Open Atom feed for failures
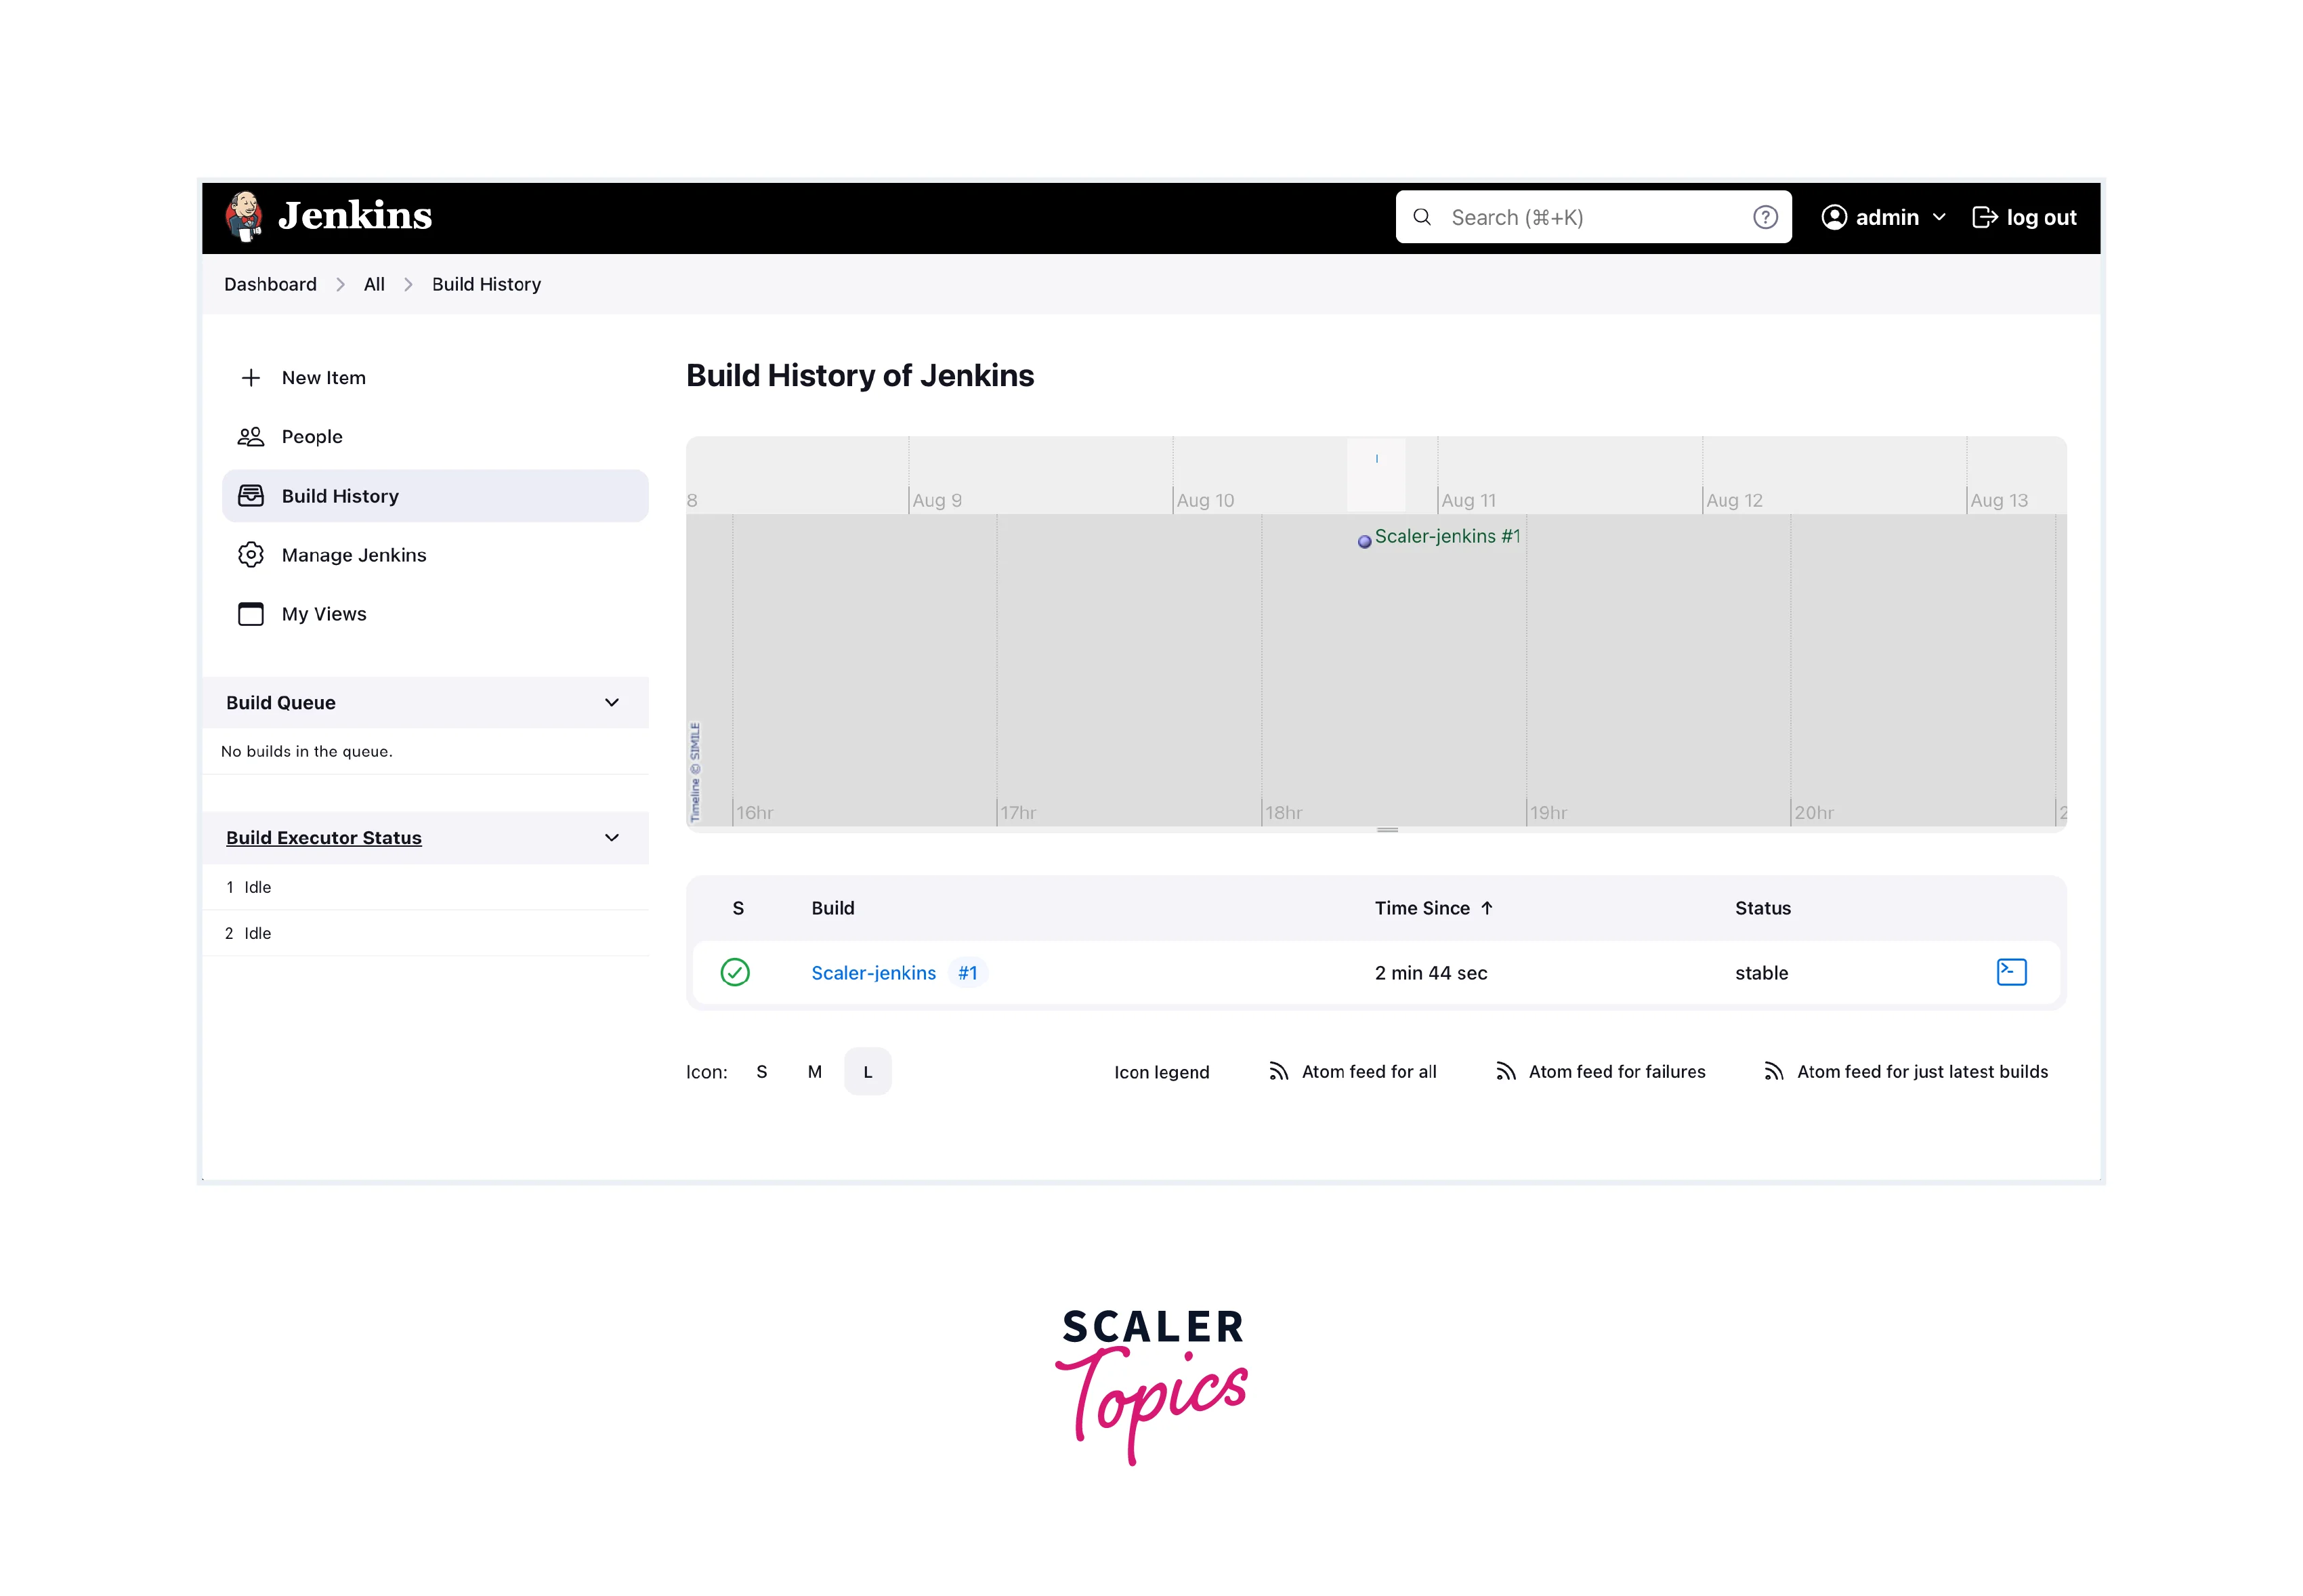 [x=1616, y=1072]
